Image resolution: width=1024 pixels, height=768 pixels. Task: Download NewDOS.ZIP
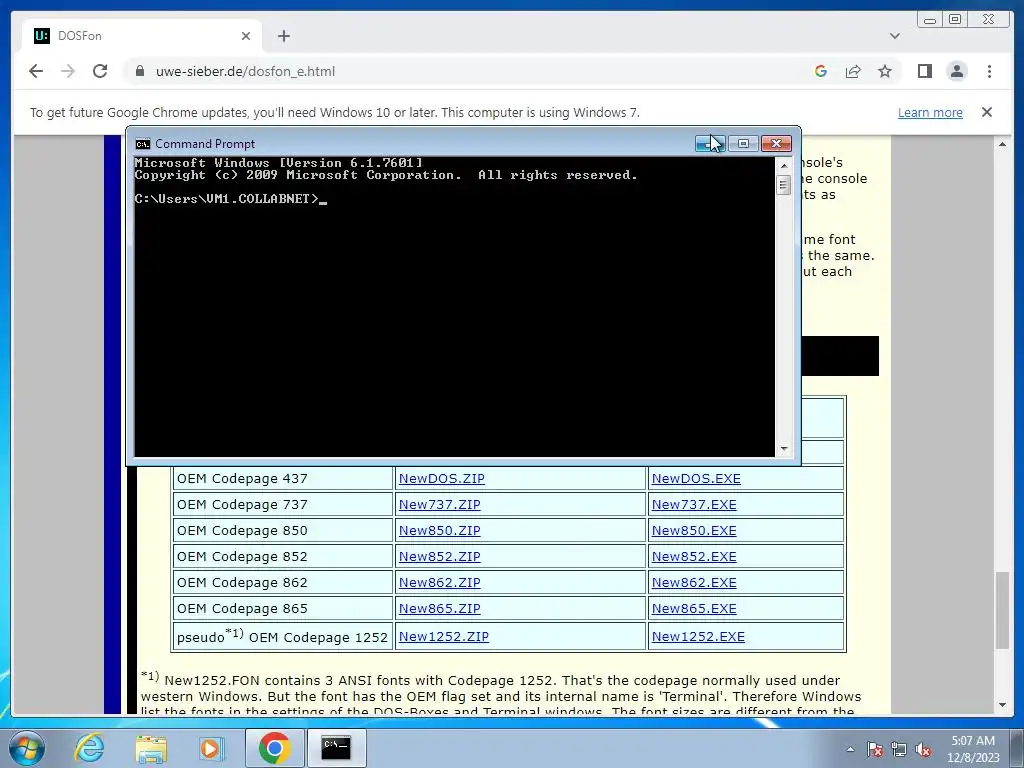(441, 479)
